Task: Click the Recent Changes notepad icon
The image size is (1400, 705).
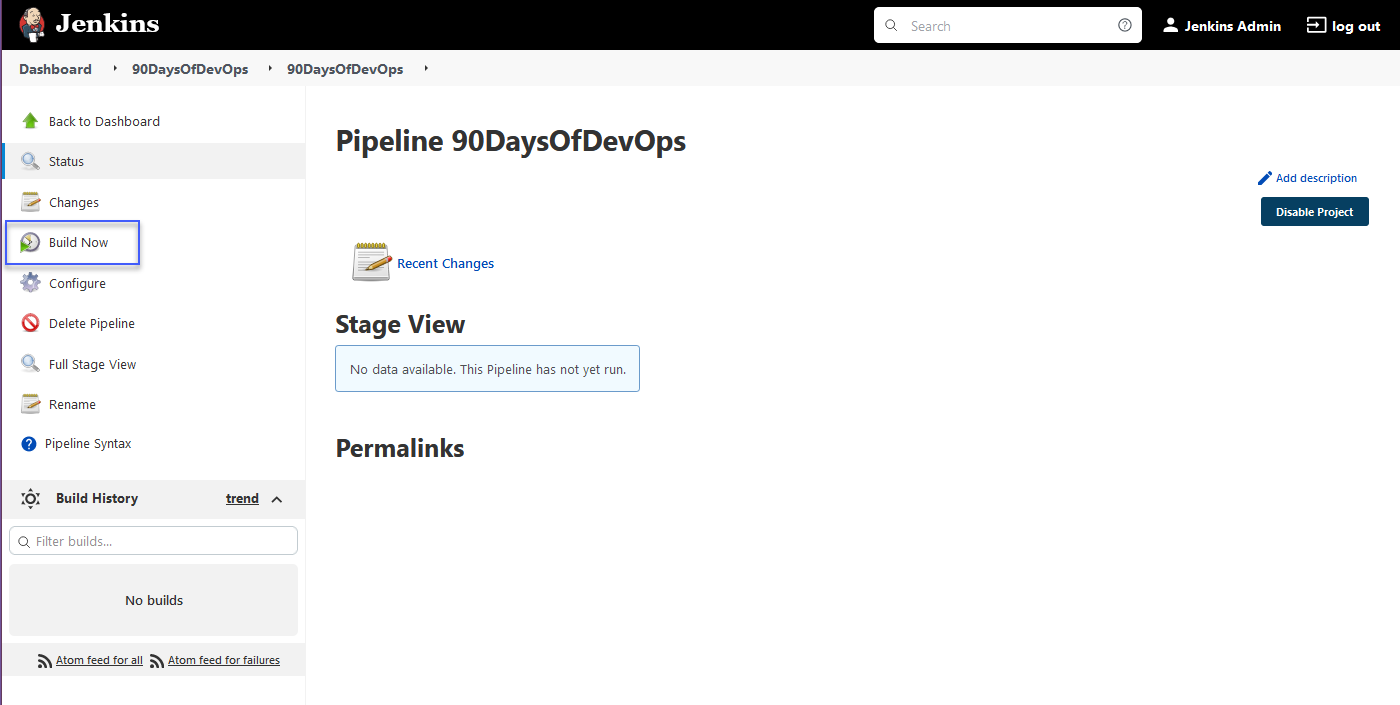Action: (371, 262)
